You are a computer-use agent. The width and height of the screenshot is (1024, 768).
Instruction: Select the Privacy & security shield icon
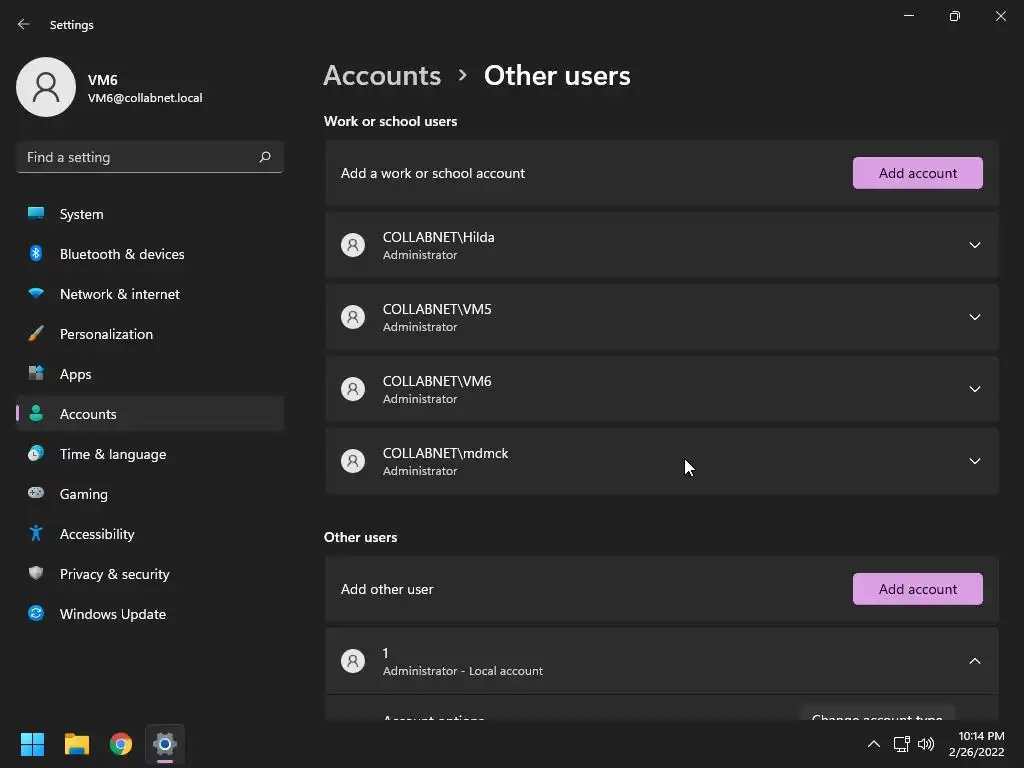click(36, 574)
